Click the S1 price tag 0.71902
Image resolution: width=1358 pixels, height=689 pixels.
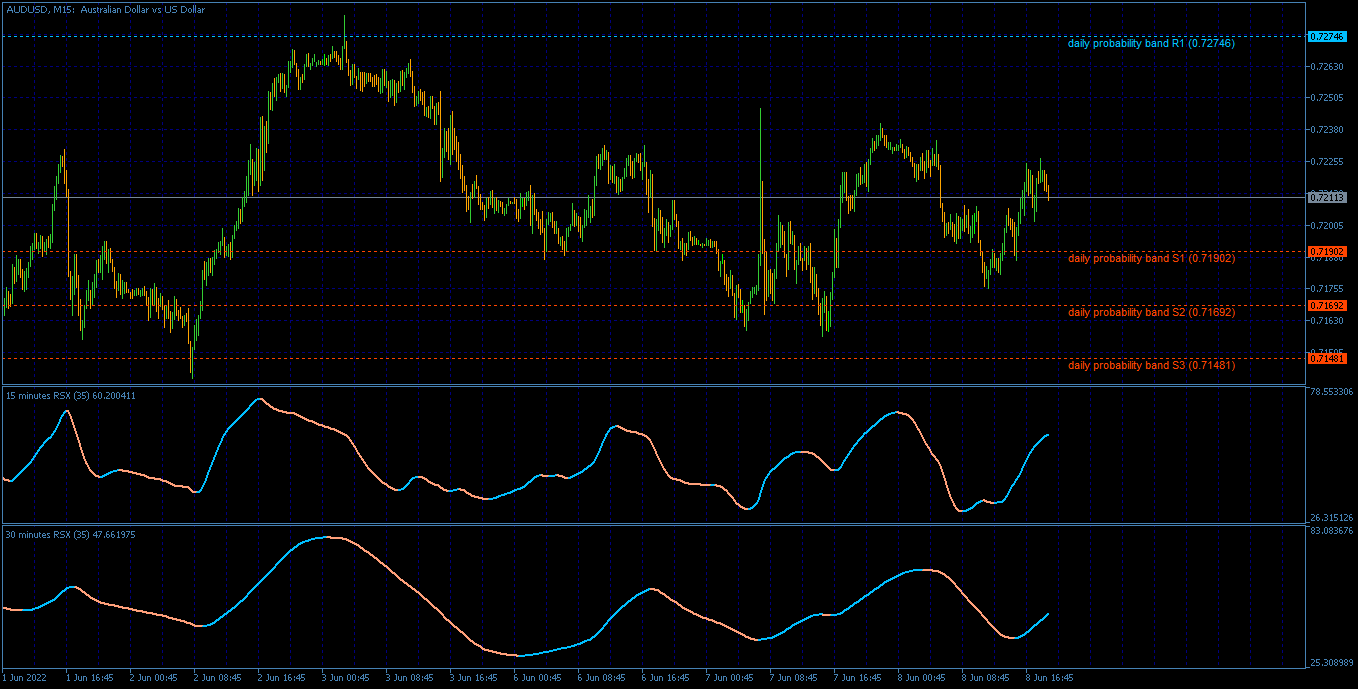(1327, 251)
